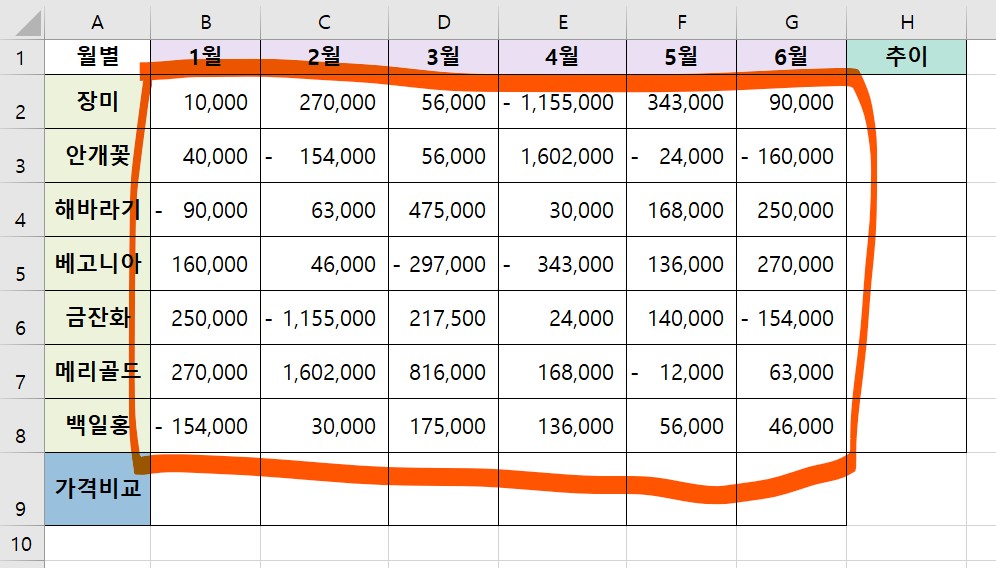Click 장미's 90,000 cell under 6월
This screenshot has height=568, width=996.
[791, 102]
